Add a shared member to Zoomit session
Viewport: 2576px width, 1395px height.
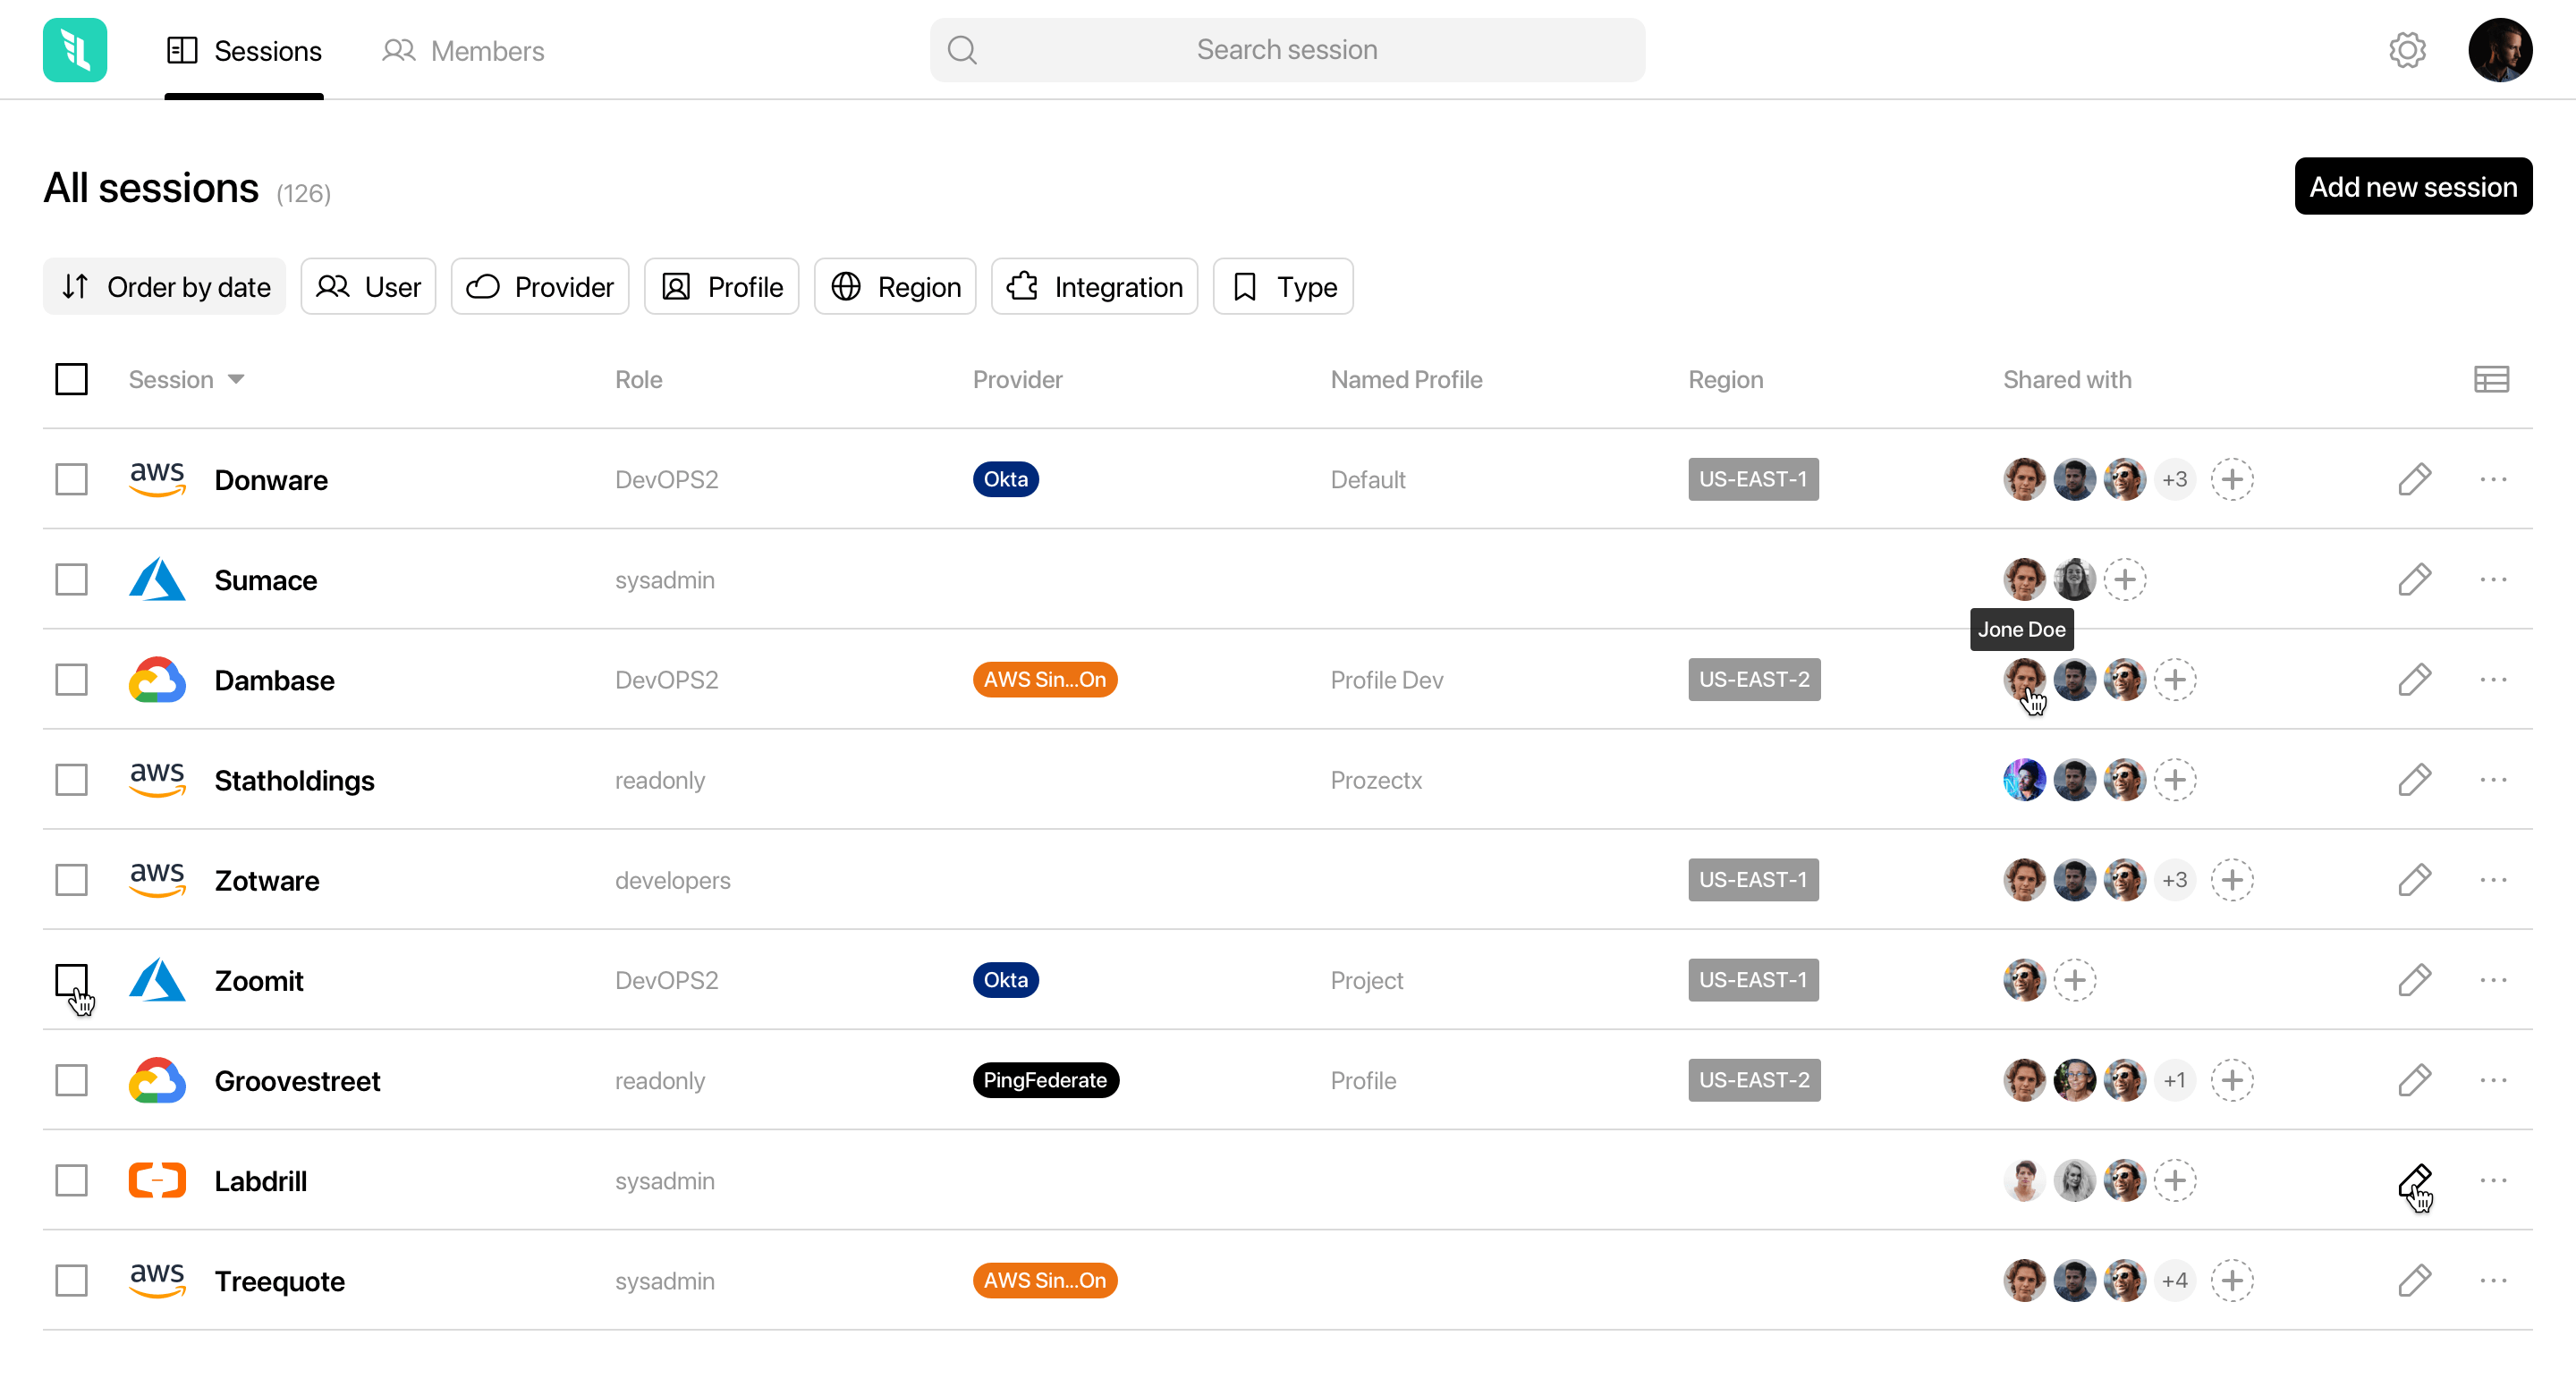click(x=2074, y=980)
